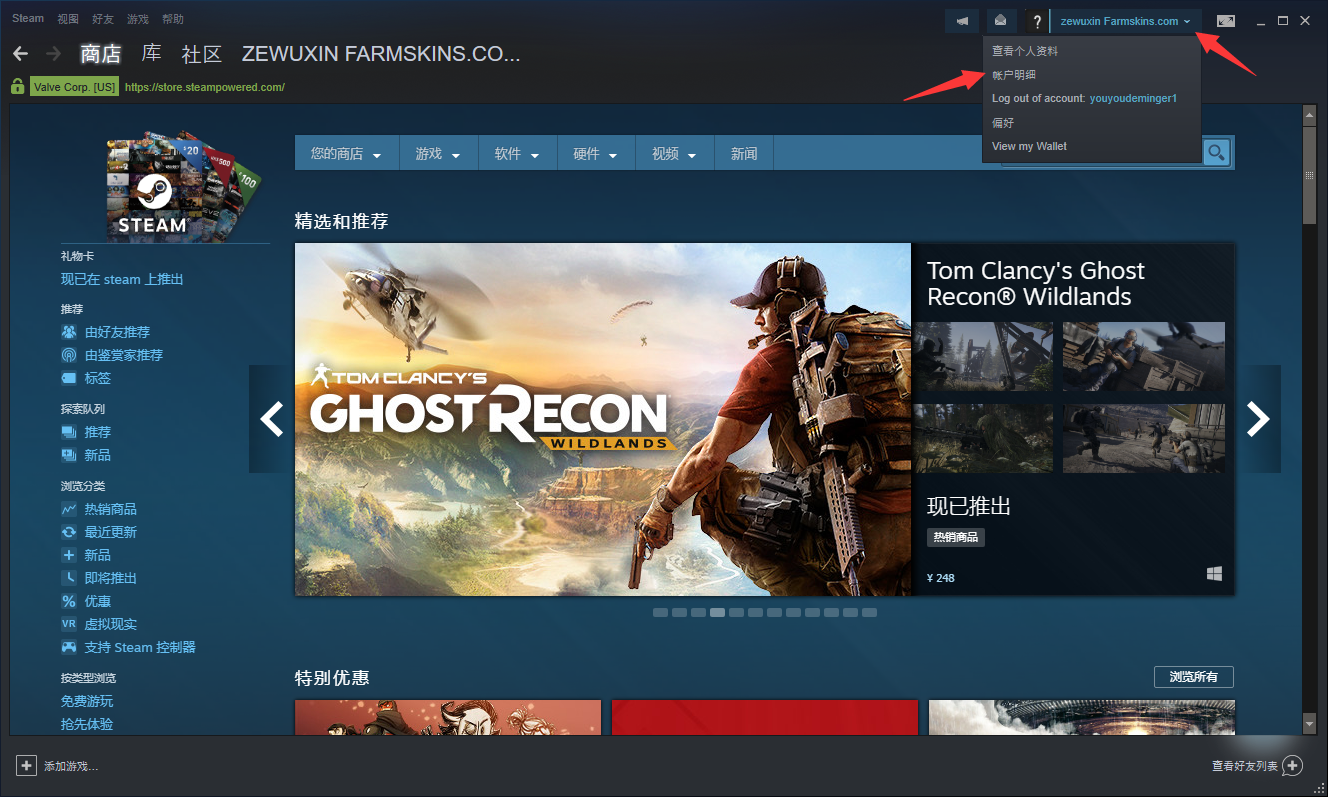This screenshot has width=1328, height=797.
Task: Open the announcements megaphone icon
Action: 962,21
